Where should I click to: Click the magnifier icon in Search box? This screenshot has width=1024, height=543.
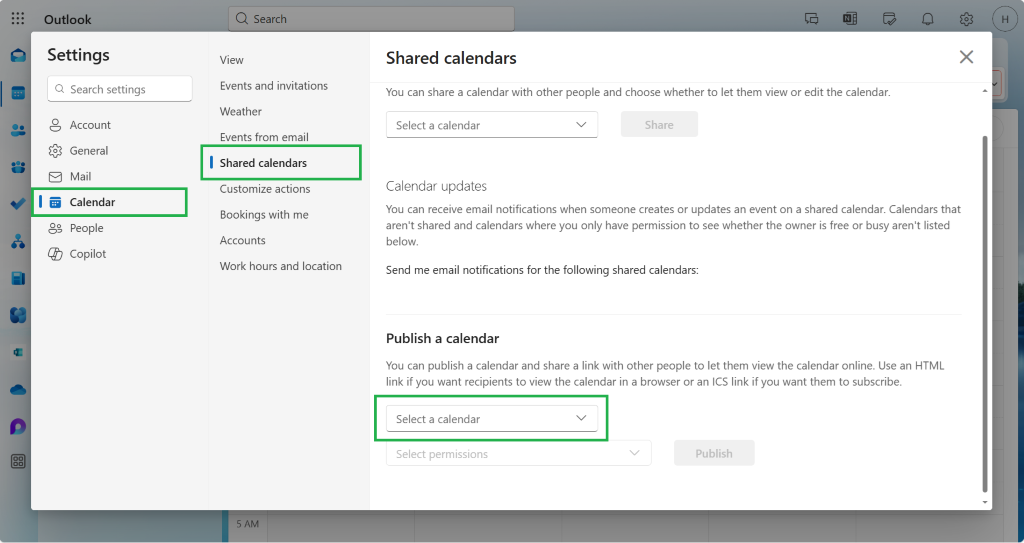pos(242,19)
